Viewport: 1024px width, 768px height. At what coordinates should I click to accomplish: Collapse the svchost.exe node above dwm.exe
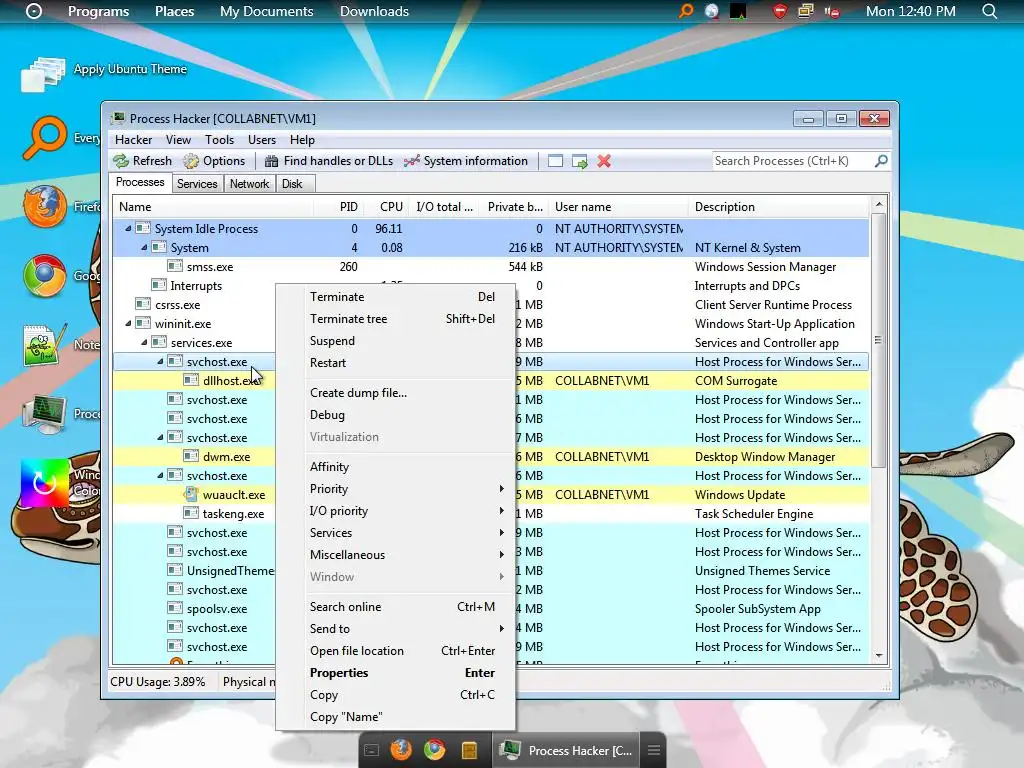click(160, 438)
